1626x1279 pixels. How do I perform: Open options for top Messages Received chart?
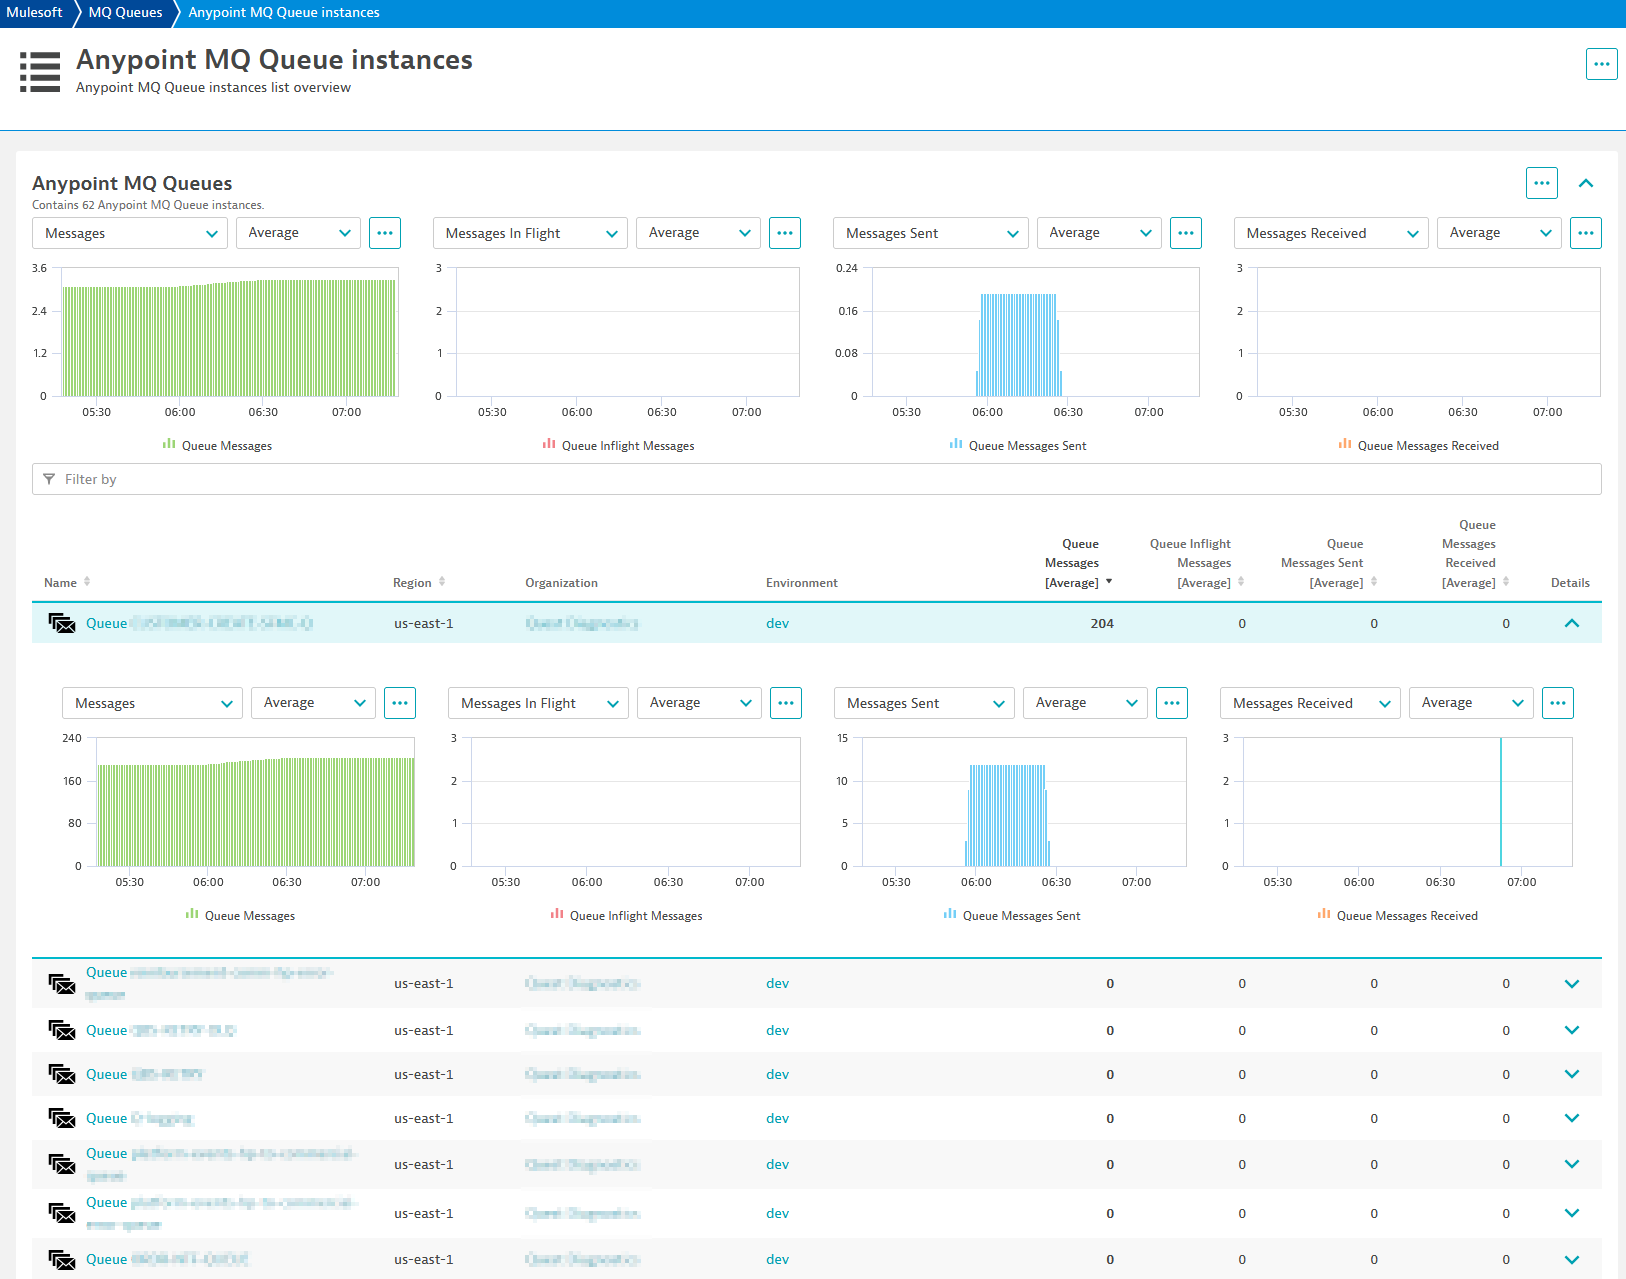coord(1586,233)
